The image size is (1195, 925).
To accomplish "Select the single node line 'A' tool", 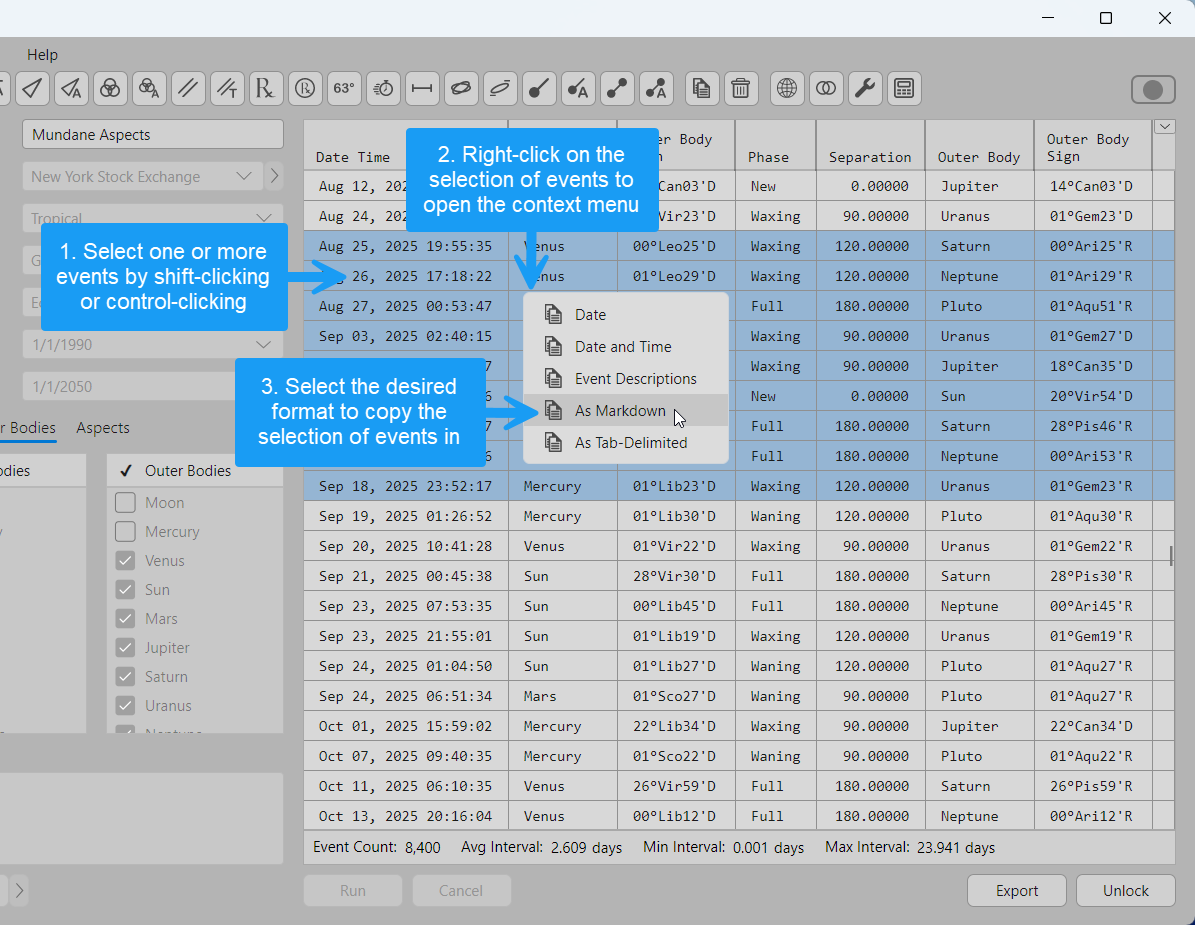I will click(x=578, y=88).
